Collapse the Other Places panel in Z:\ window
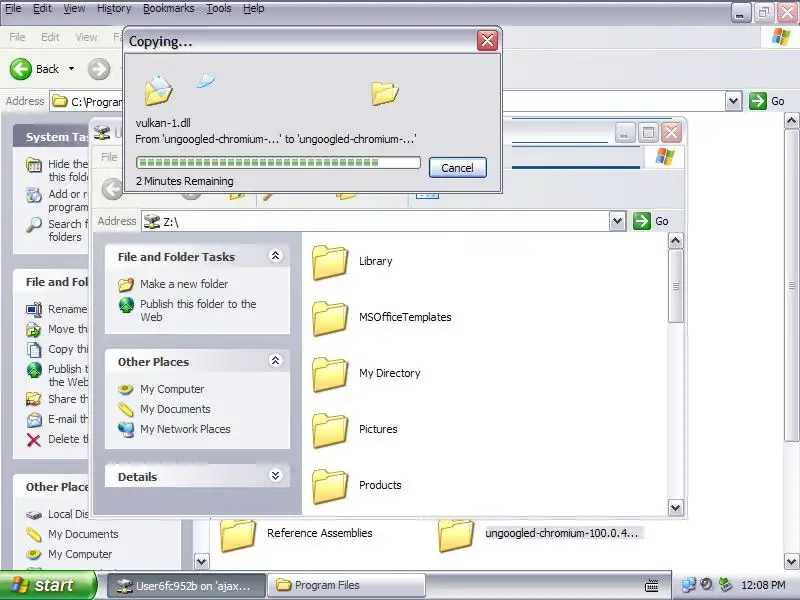The height and width of the screenshot is (600, 800). click(x=276, y=361)
